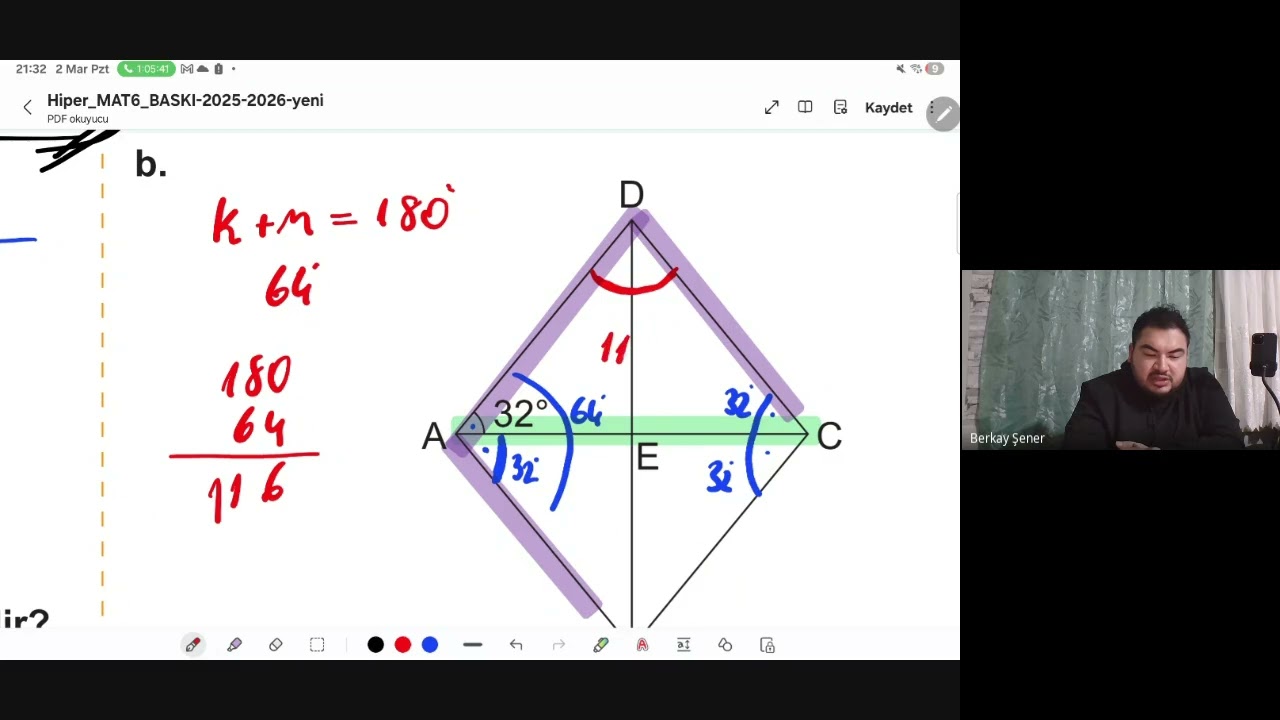1280x720 pixels.
Task: Click the question label 'b.'
Action: pos(150,164)
